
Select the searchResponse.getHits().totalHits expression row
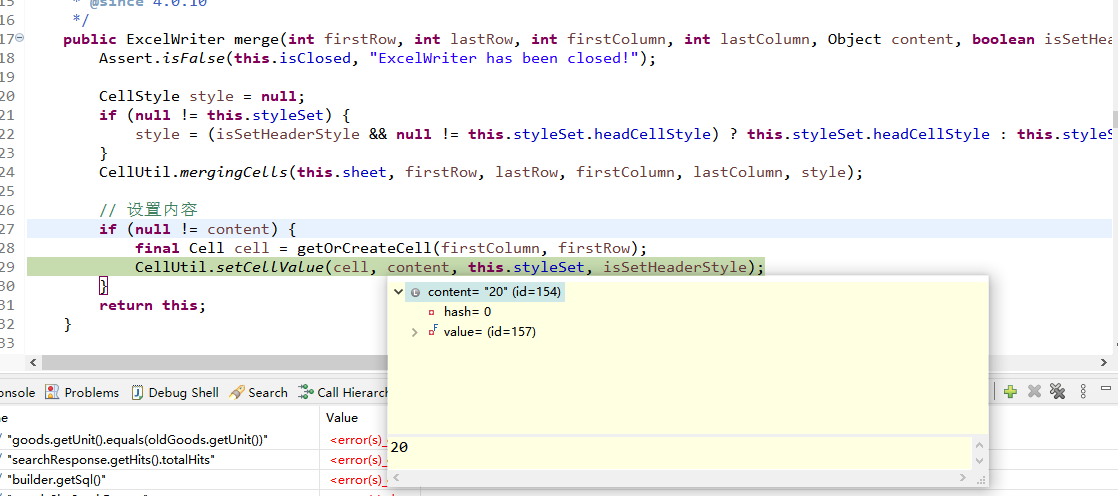(x=111, y=460)
